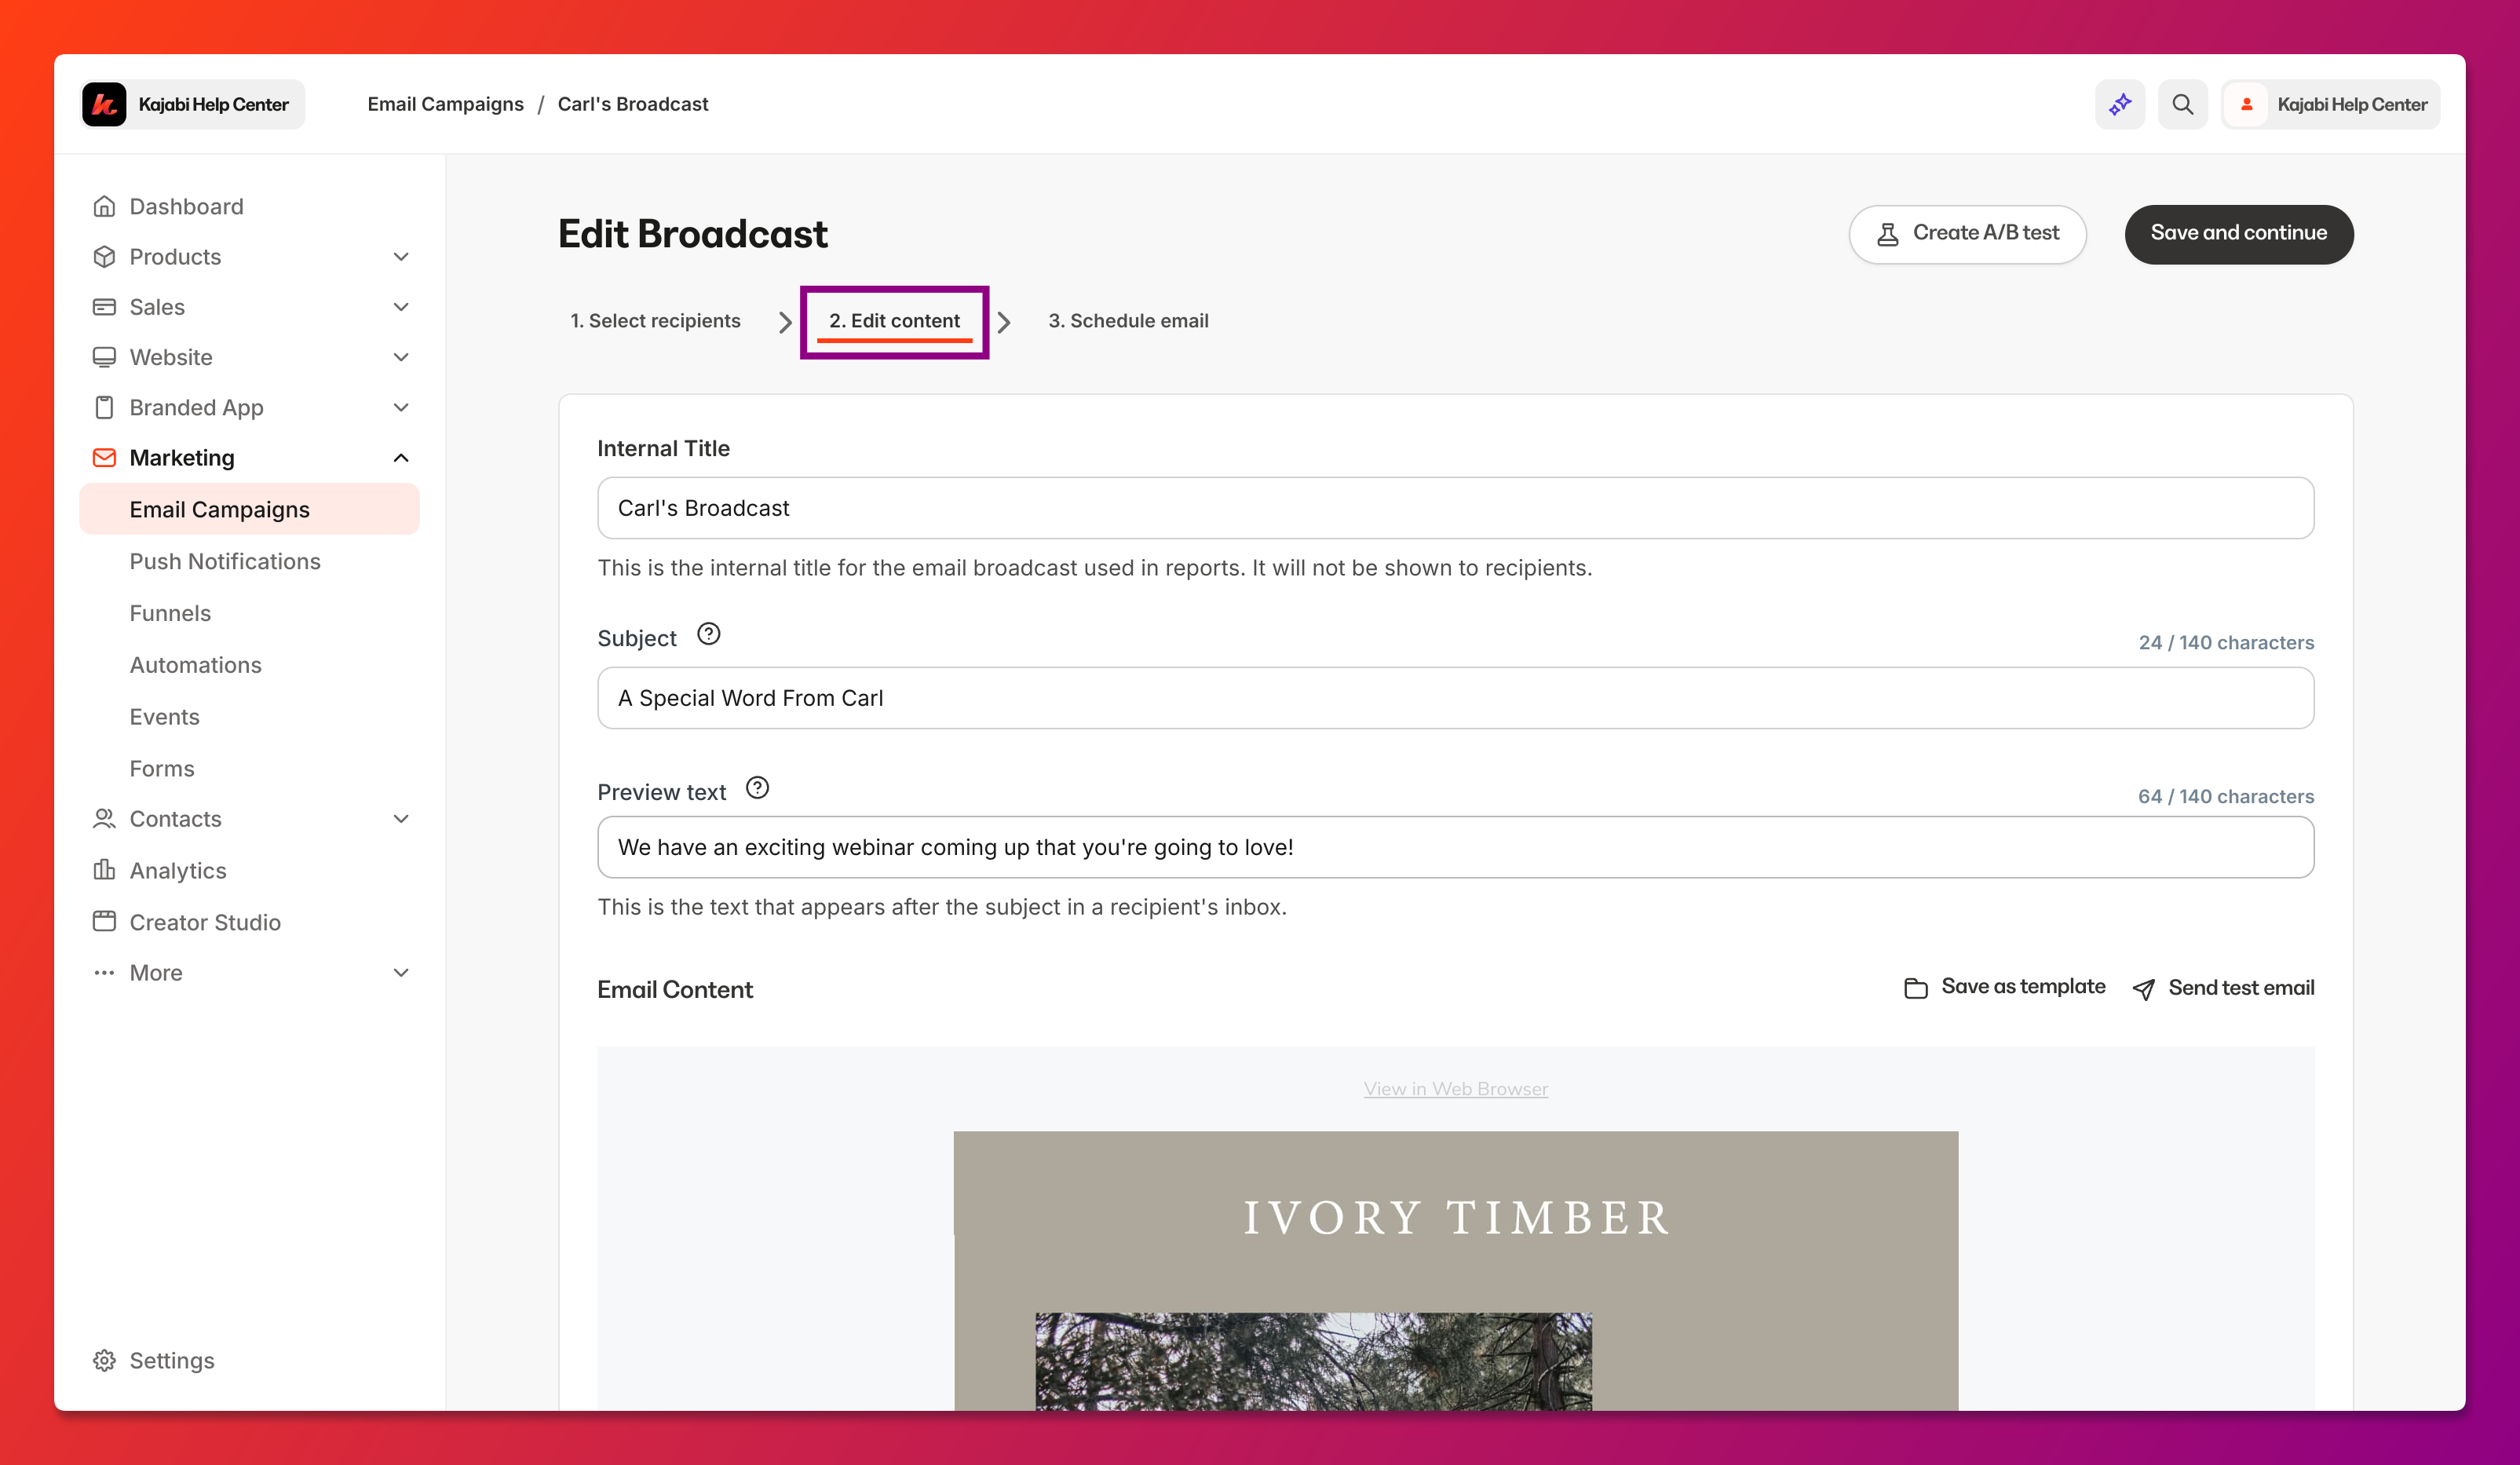2520x1465 pixels.
Task: Click the '64 / 140 characters' counter
Action: pyautogui.click(x=2226, y=796)
